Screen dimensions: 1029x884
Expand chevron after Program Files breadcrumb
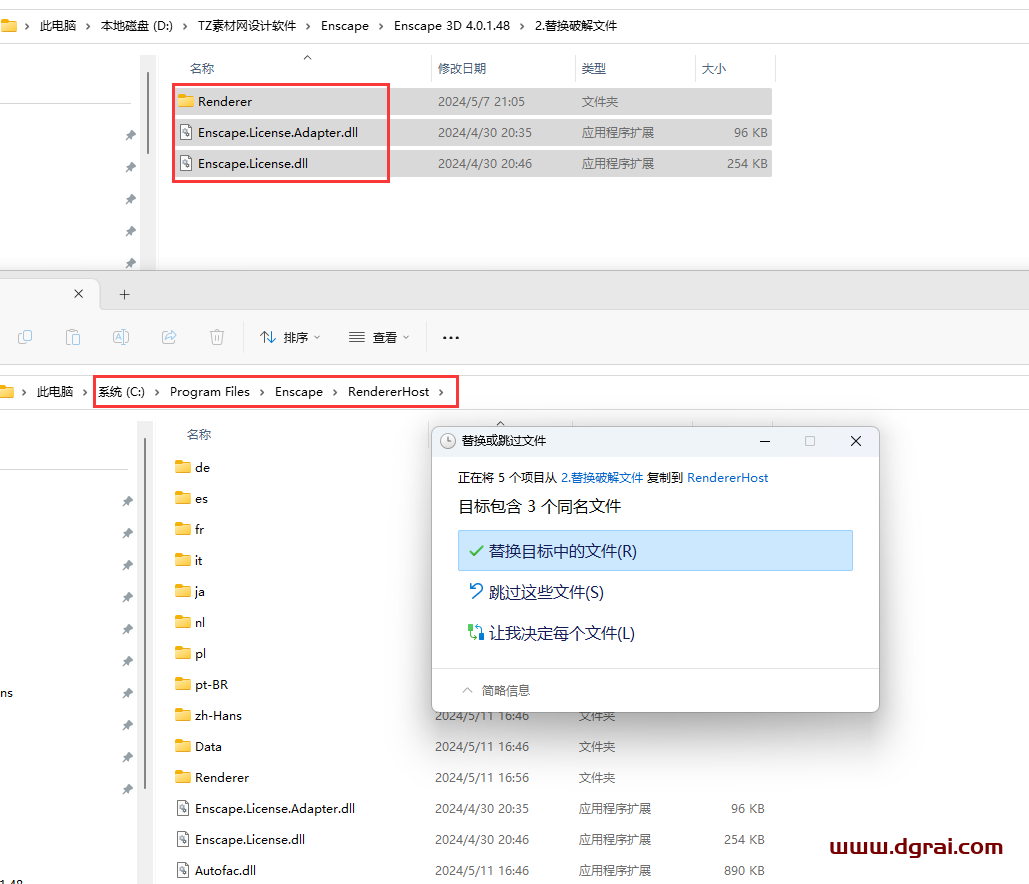point(262,392)
